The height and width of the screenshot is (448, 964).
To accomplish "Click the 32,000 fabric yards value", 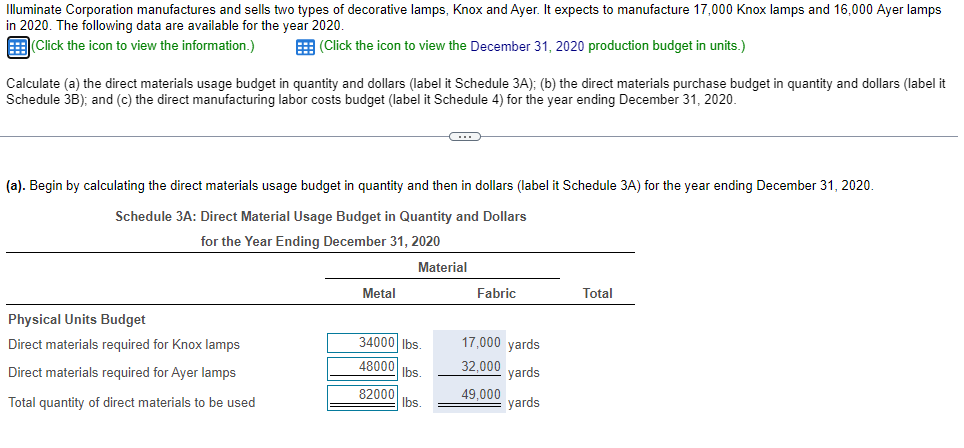I will coord(481,367).
